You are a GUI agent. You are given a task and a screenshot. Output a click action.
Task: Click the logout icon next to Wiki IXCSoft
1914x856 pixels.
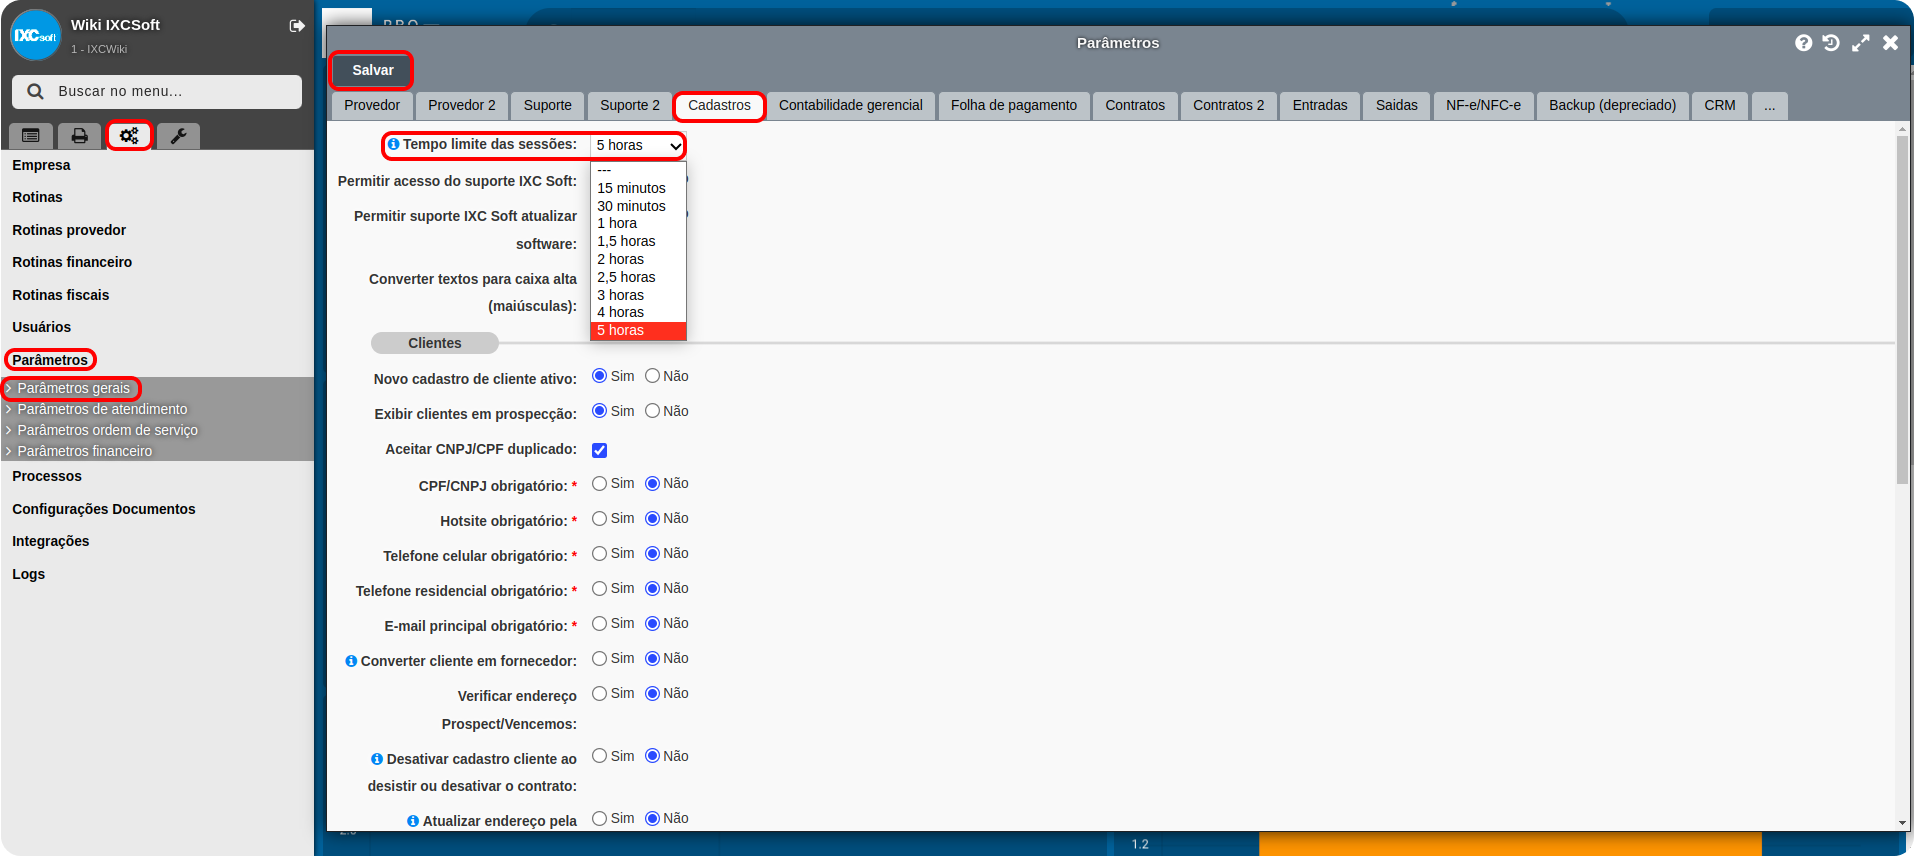[297, 26]
